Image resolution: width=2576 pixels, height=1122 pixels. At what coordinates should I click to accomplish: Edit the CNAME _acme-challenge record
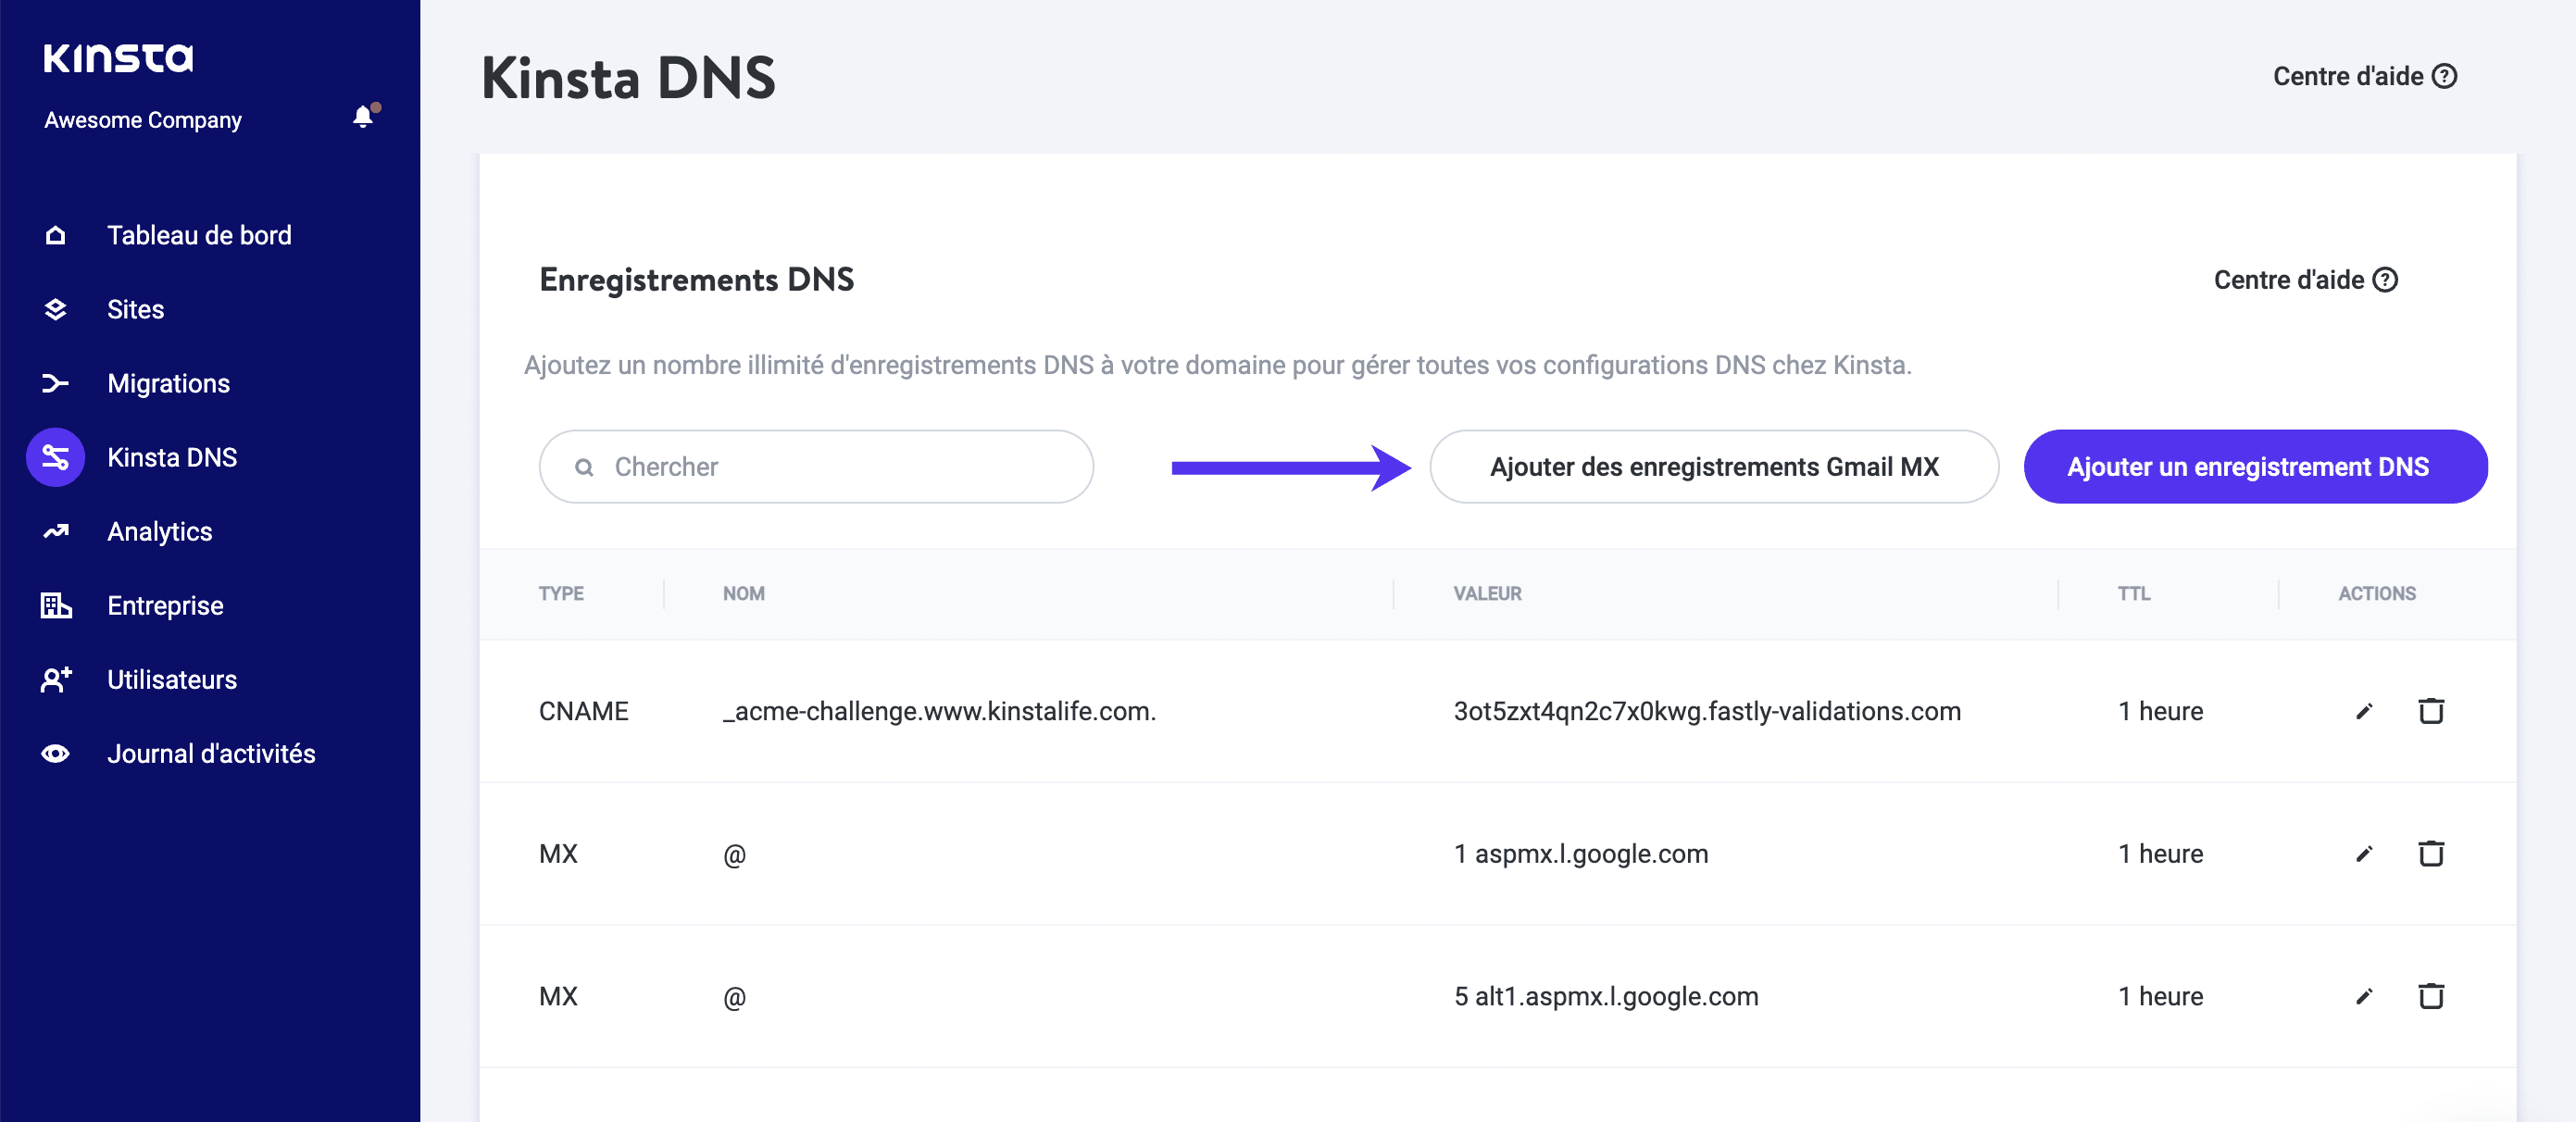[x=2364, y=711]
